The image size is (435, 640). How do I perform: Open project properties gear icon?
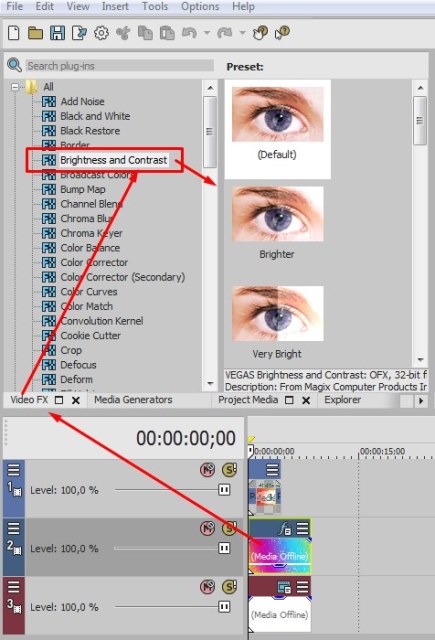(x=101, y=33)
